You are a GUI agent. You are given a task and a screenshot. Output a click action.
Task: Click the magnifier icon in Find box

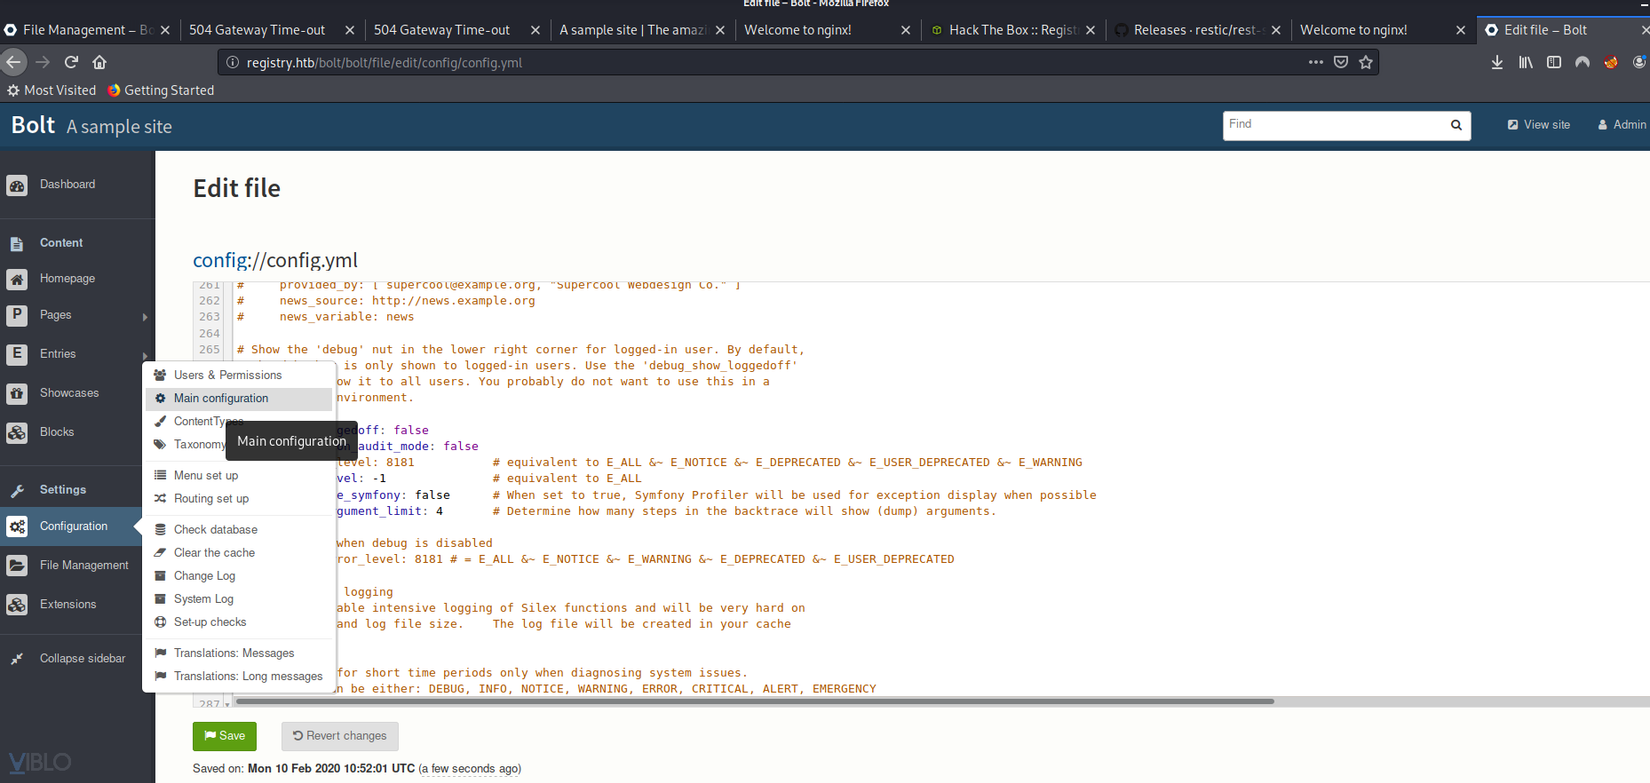(x=1456, y=125)
